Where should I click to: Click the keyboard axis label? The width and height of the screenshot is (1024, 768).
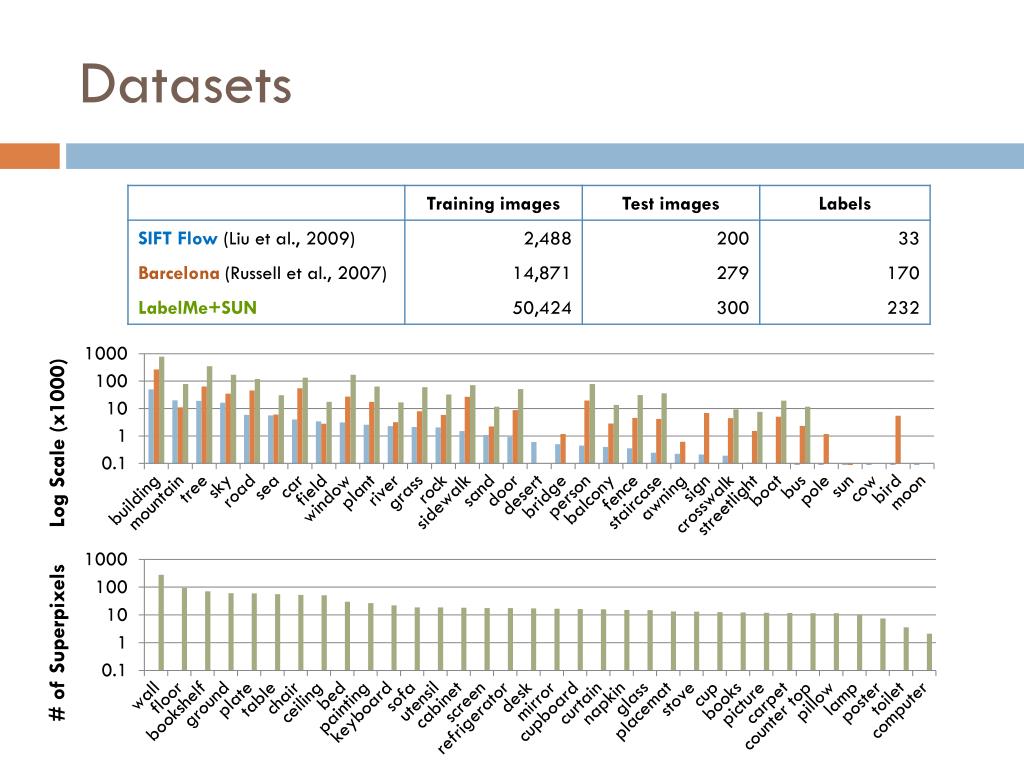tap(362, 712)
